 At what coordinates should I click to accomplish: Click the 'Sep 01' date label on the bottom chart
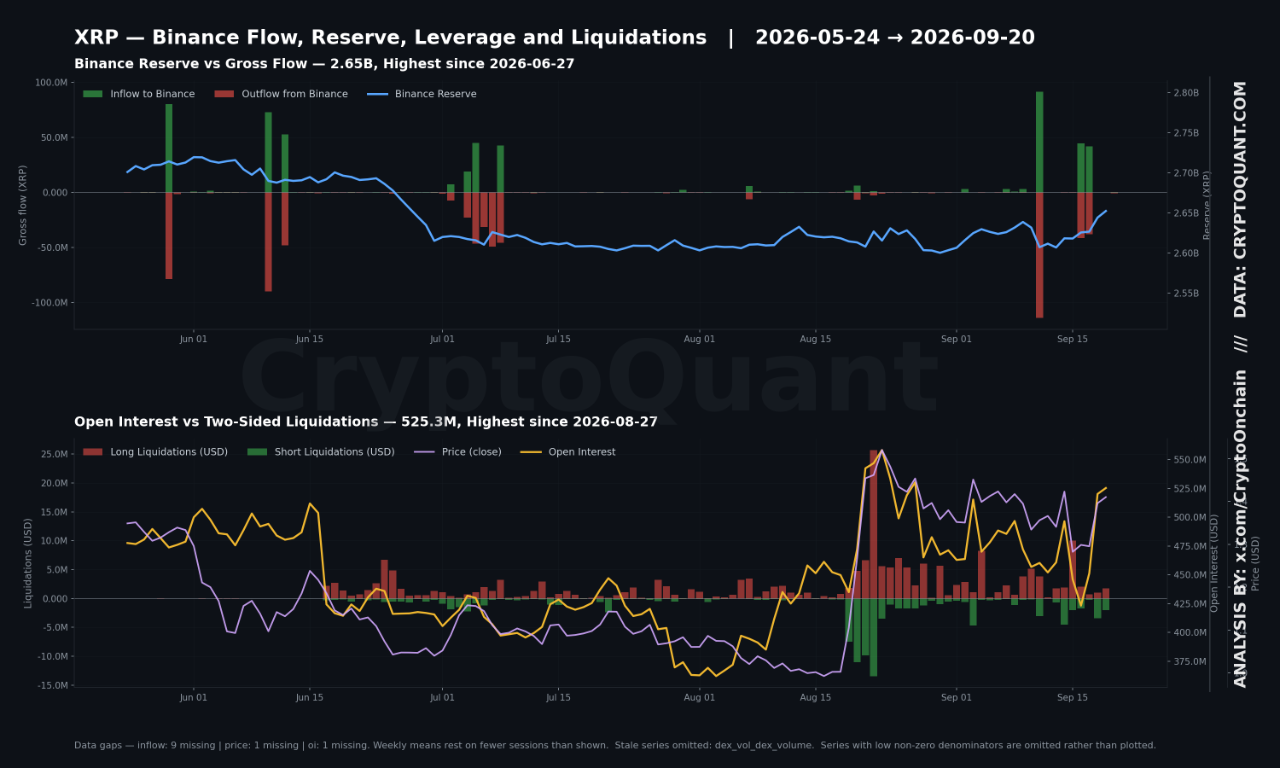coord(956,697)
